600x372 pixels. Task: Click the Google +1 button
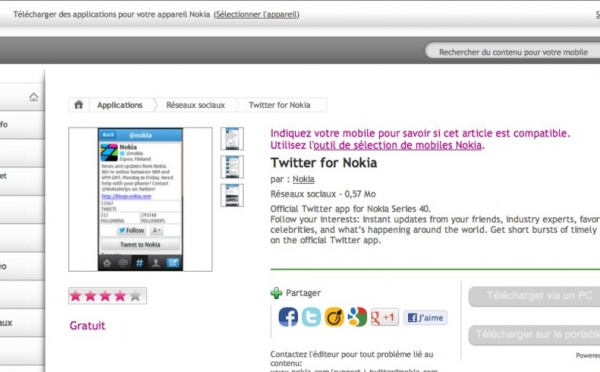click(x=385, y=317)
